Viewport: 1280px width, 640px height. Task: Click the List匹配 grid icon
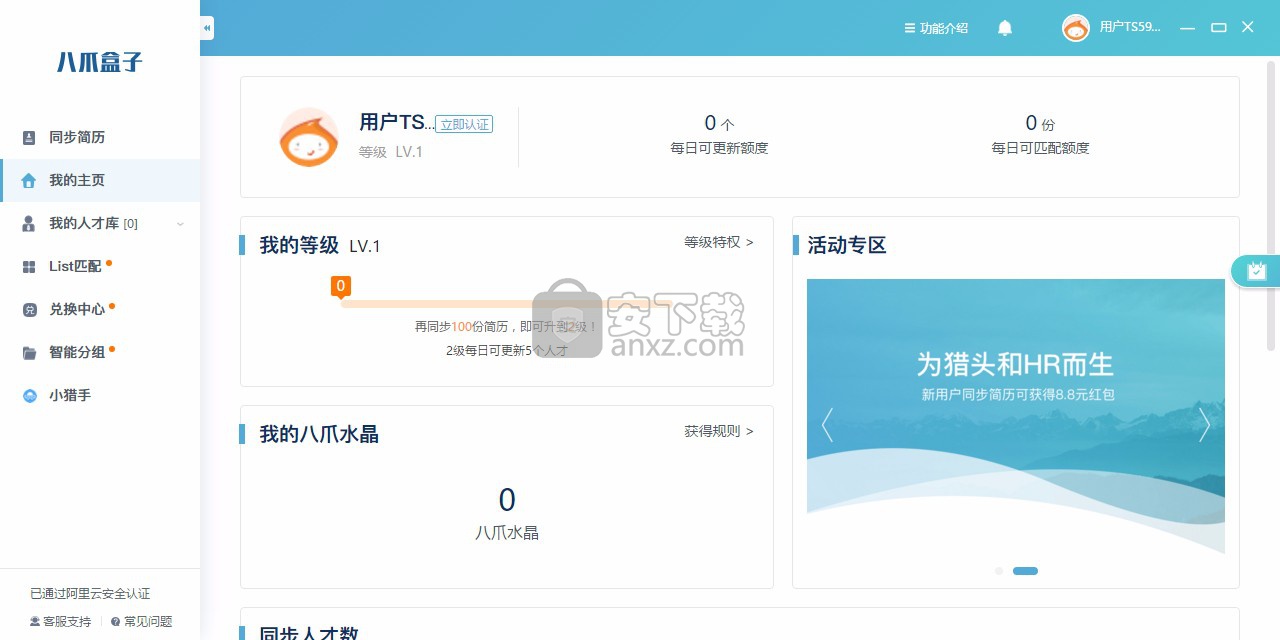coord(29,266)
